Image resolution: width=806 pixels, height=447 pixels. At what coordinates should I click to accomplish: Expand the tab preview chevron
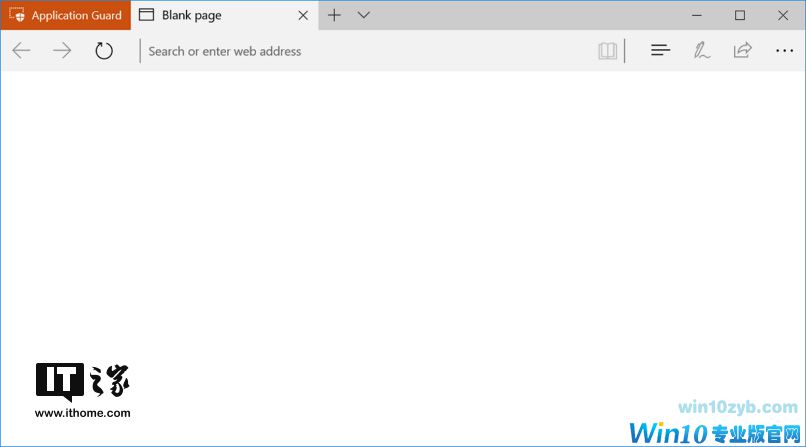click(x=363, y=15)
